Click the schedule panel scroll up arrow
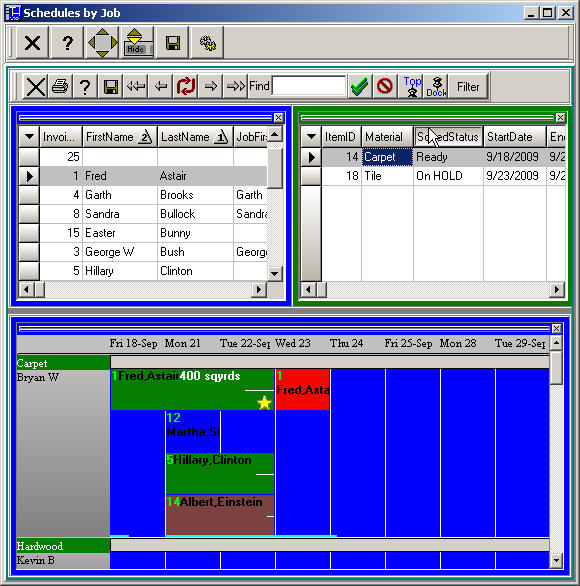The height and width of the screenshot is (586, 580). pyautogui.click(x=556, y=343)
